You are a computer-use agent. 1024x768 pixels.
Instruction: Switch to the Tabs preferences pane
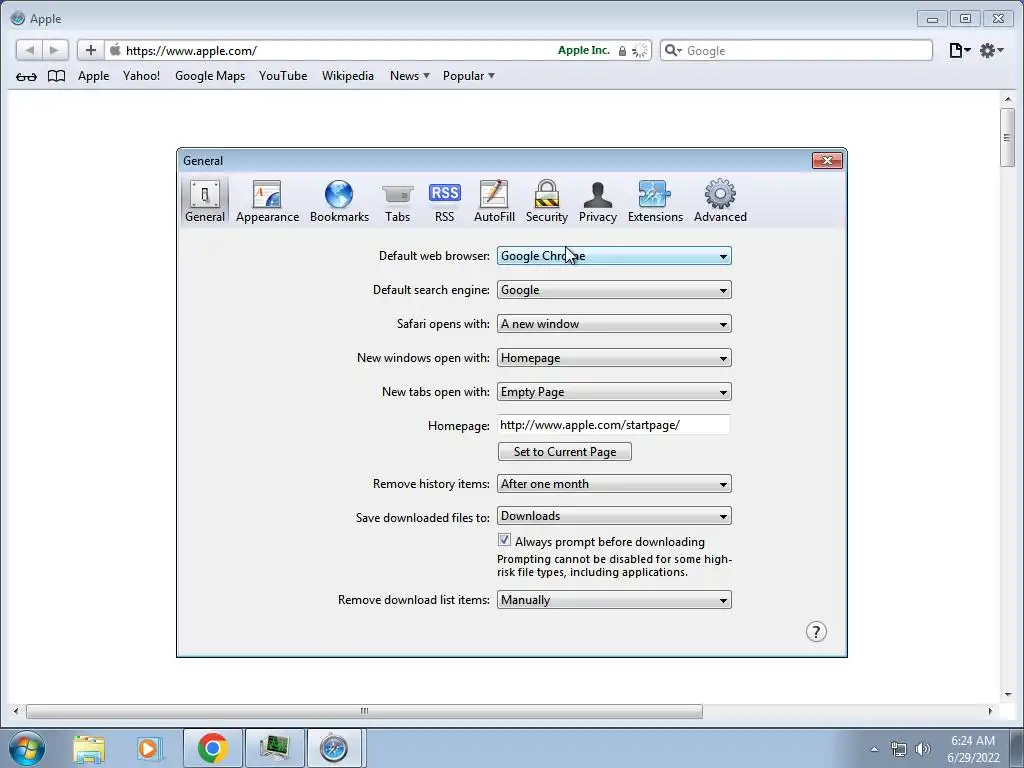pyautogui.click(x=397, y=200)
